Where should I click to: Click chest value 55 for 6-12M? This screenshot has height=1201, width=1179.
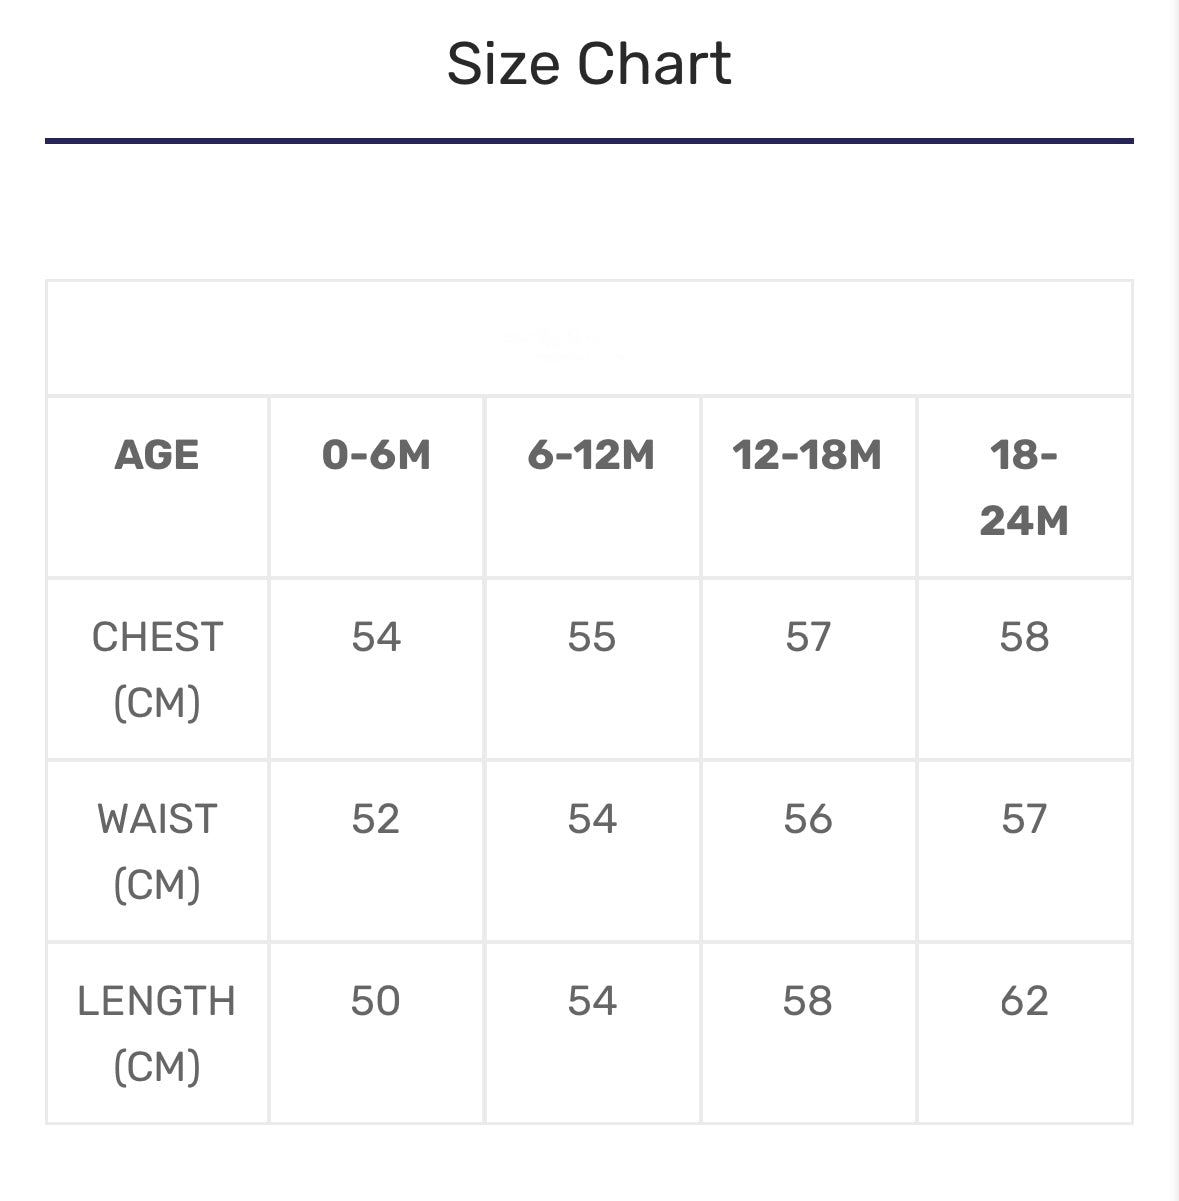pos(592,637)
